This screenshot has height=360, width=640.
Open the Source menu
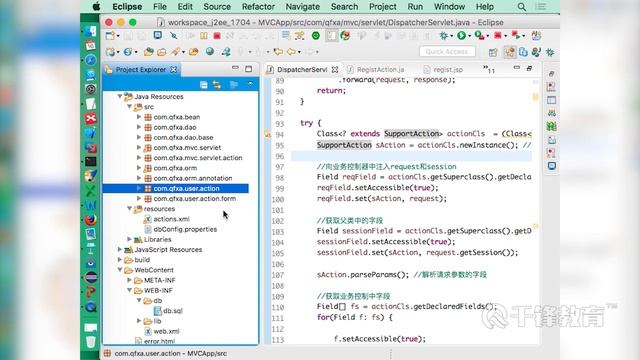click(x=217, y=7)
